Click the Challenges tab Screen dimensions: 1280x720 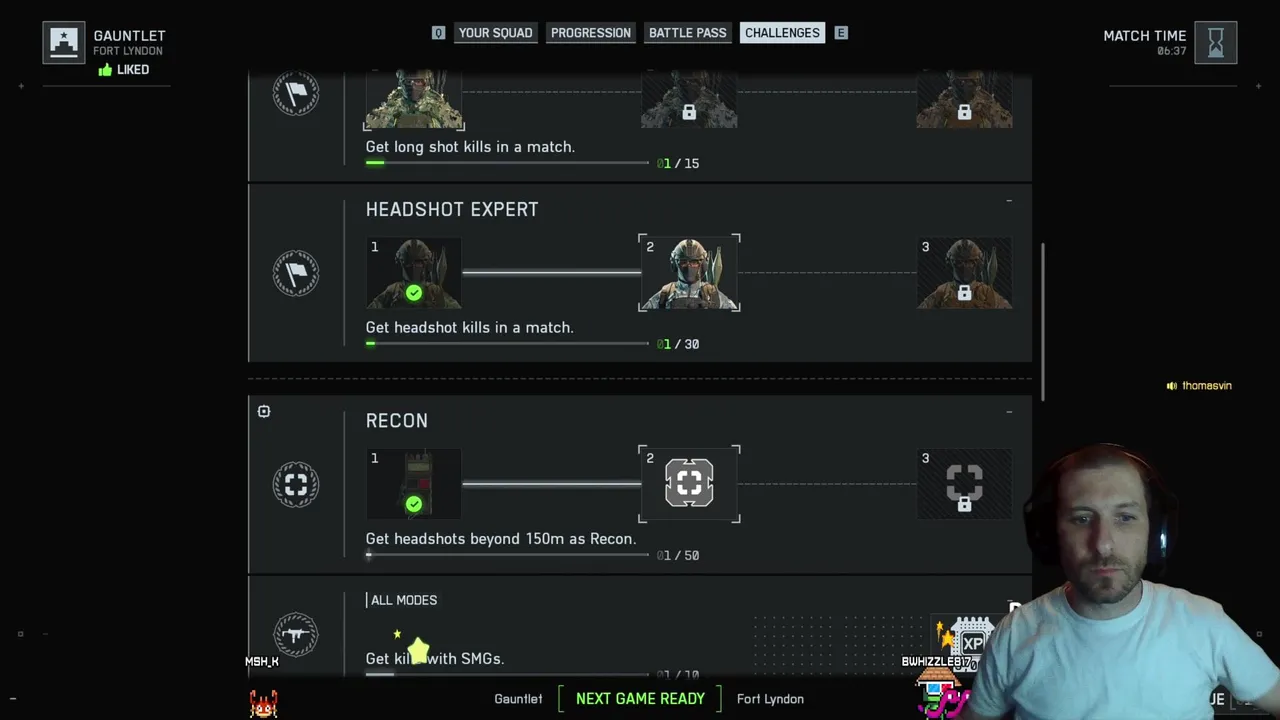point(782,33)
